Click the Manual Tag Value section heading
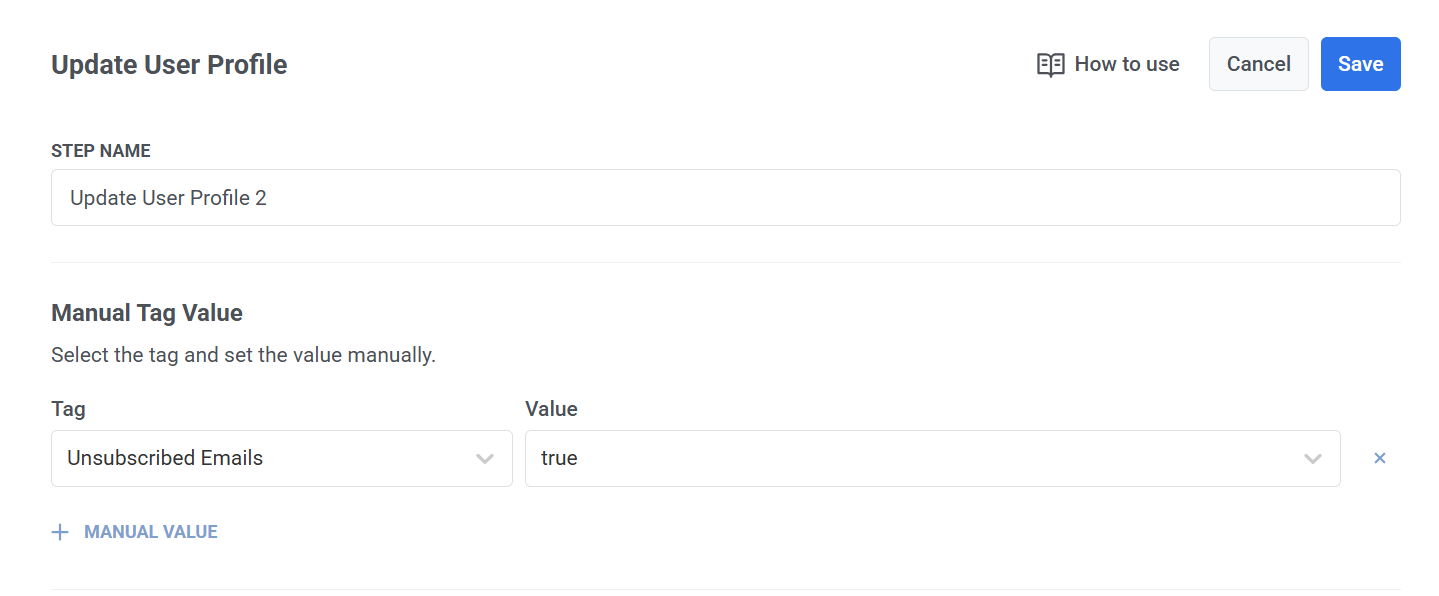Image resolution: width=1439 pixels, height=596 pixels. [147, 313]
